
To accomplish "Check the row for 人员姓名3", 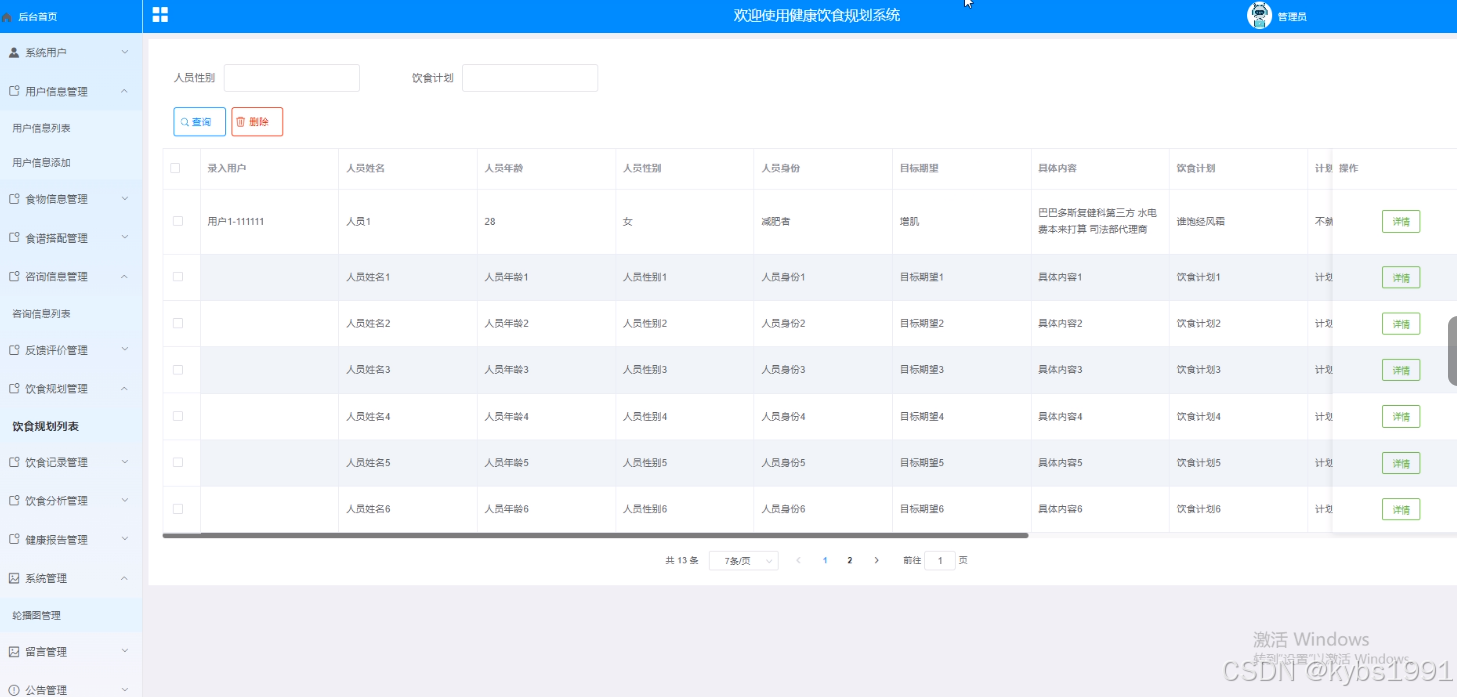I will click(178, 370).
